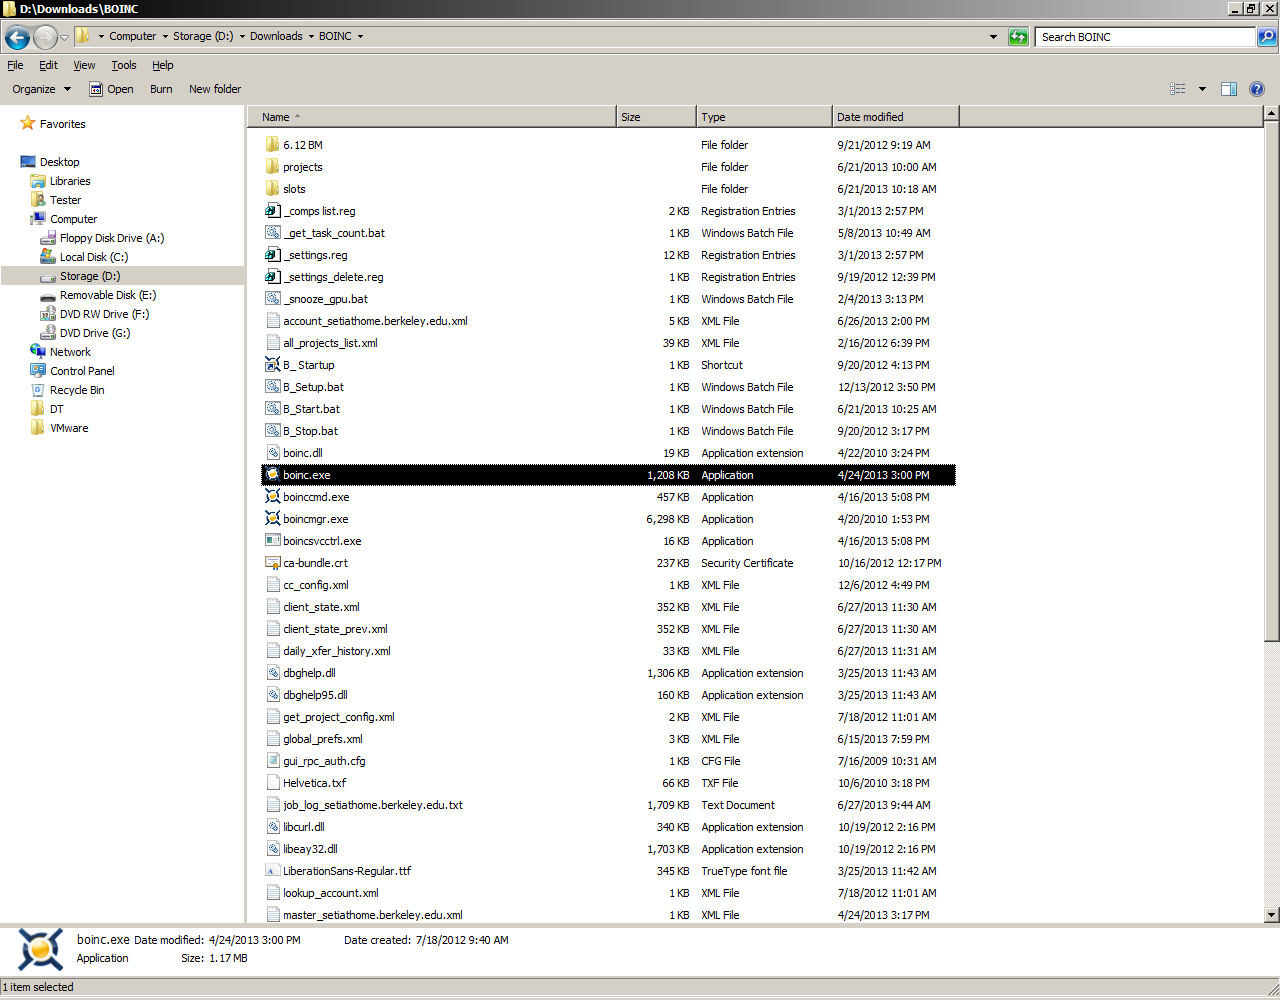
Task: Expand the Storage (D:) breadcrumb arrow
Action: [x=242, y=37]
